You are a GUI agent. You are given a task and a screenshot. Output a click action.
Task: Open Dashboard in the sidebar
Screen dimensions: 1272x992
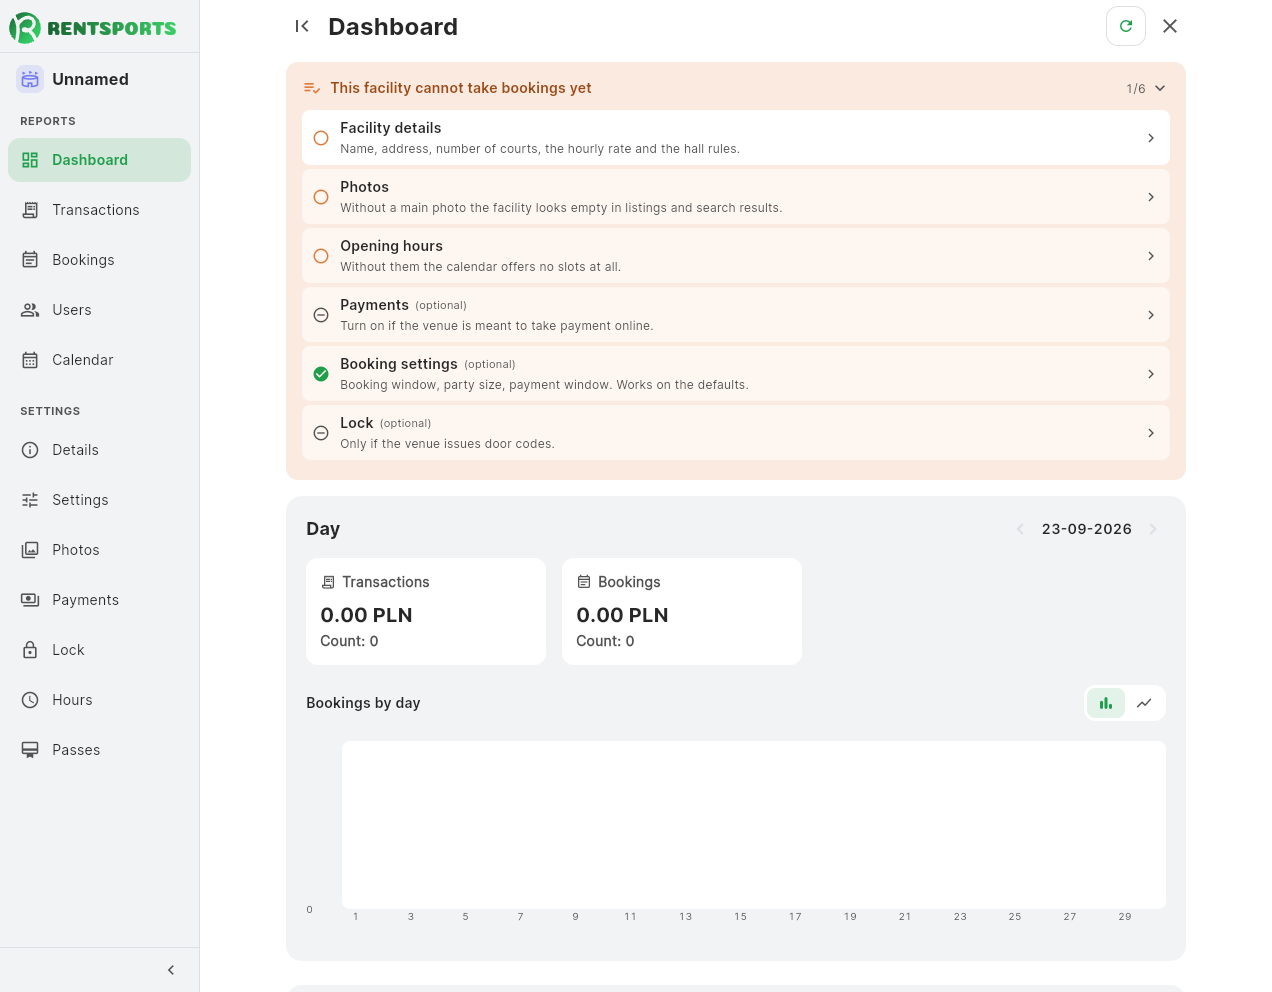[99, 160]
